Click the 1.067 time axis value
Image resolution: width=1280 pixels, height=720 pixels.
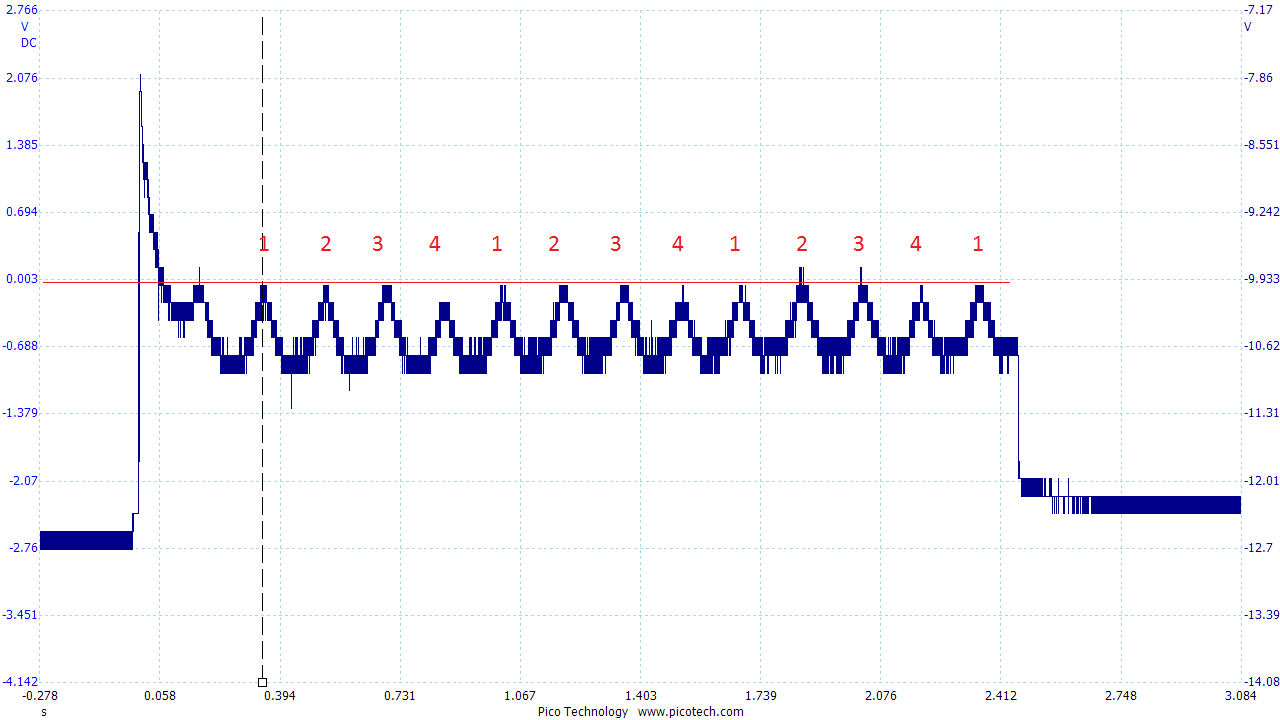tap(520, 696)
